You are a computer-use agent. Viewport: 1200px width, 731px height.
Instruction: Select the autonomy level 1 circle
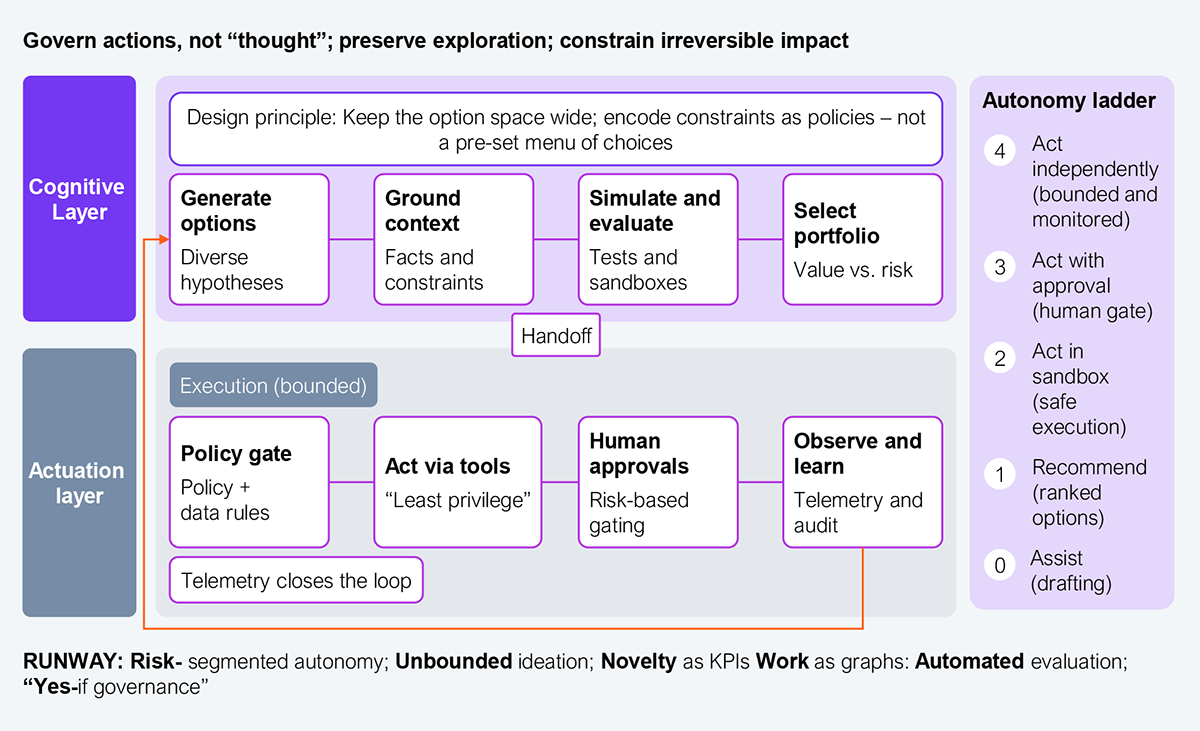(x=1000, y=474)
